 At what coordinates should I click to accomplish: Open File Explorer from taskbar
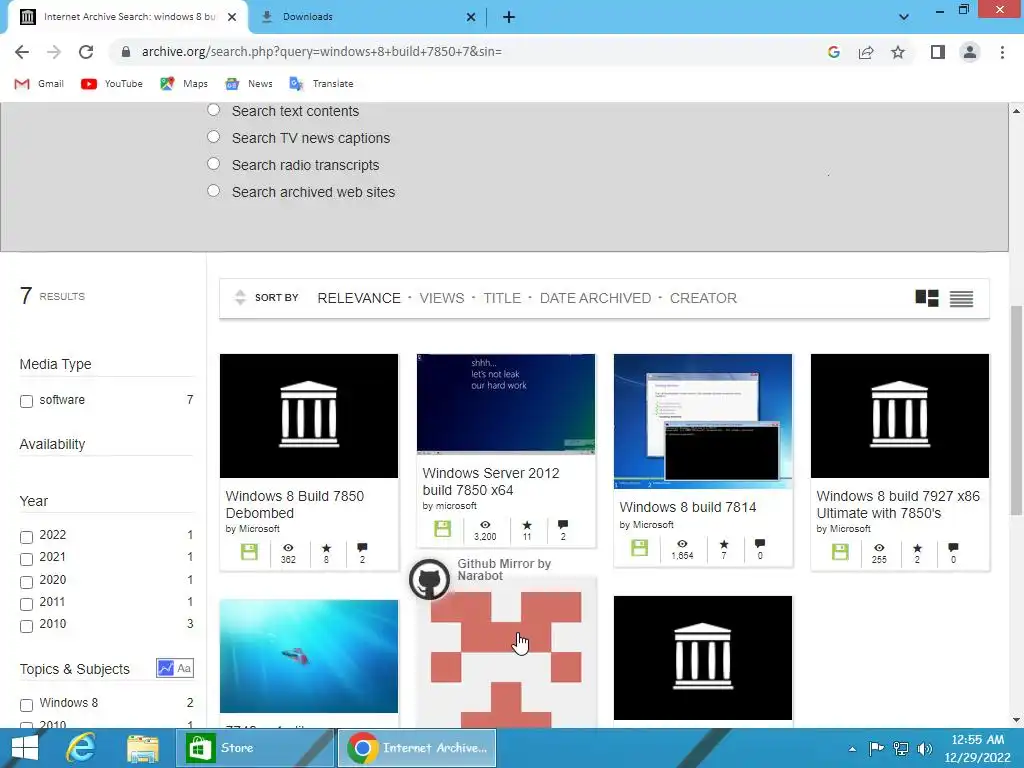click(143, 748)
